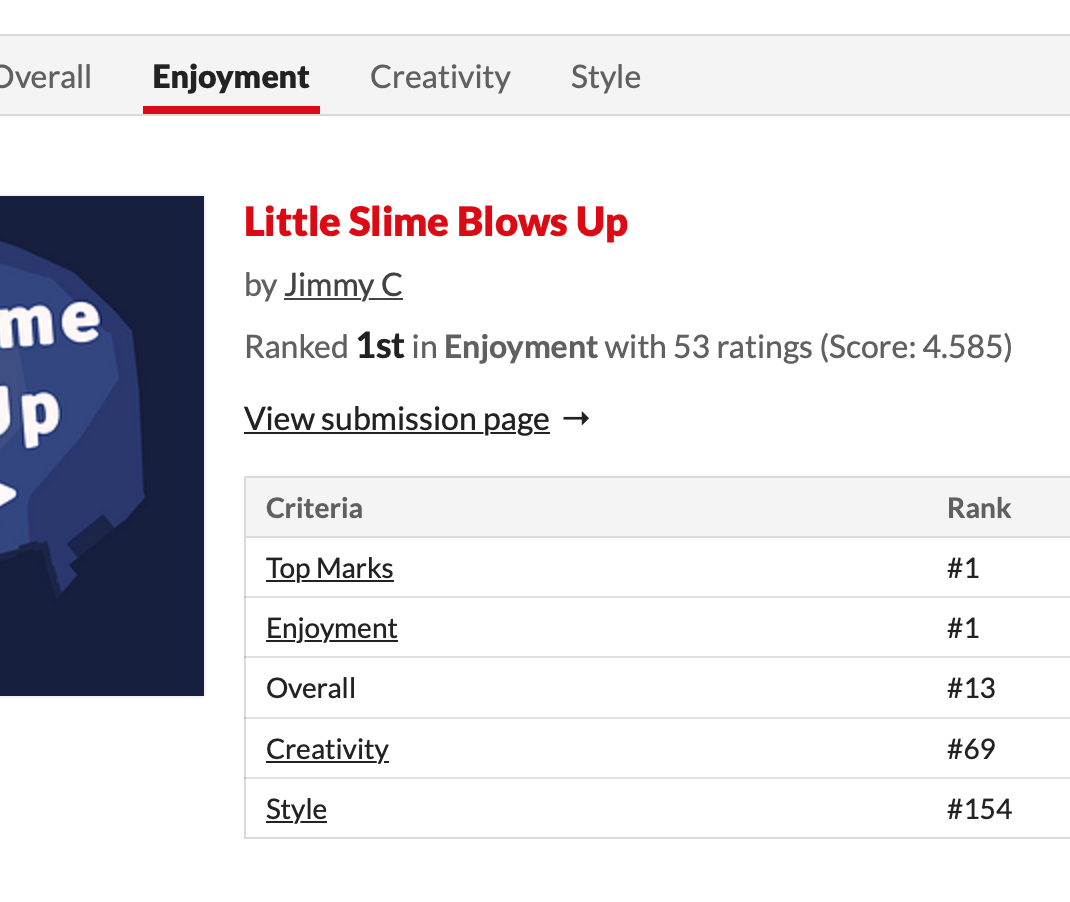Screen dimensions: 1070x902
Task: Visit author Jimmy C's profile
Action: pyautogui.click(x=343, y=286)
